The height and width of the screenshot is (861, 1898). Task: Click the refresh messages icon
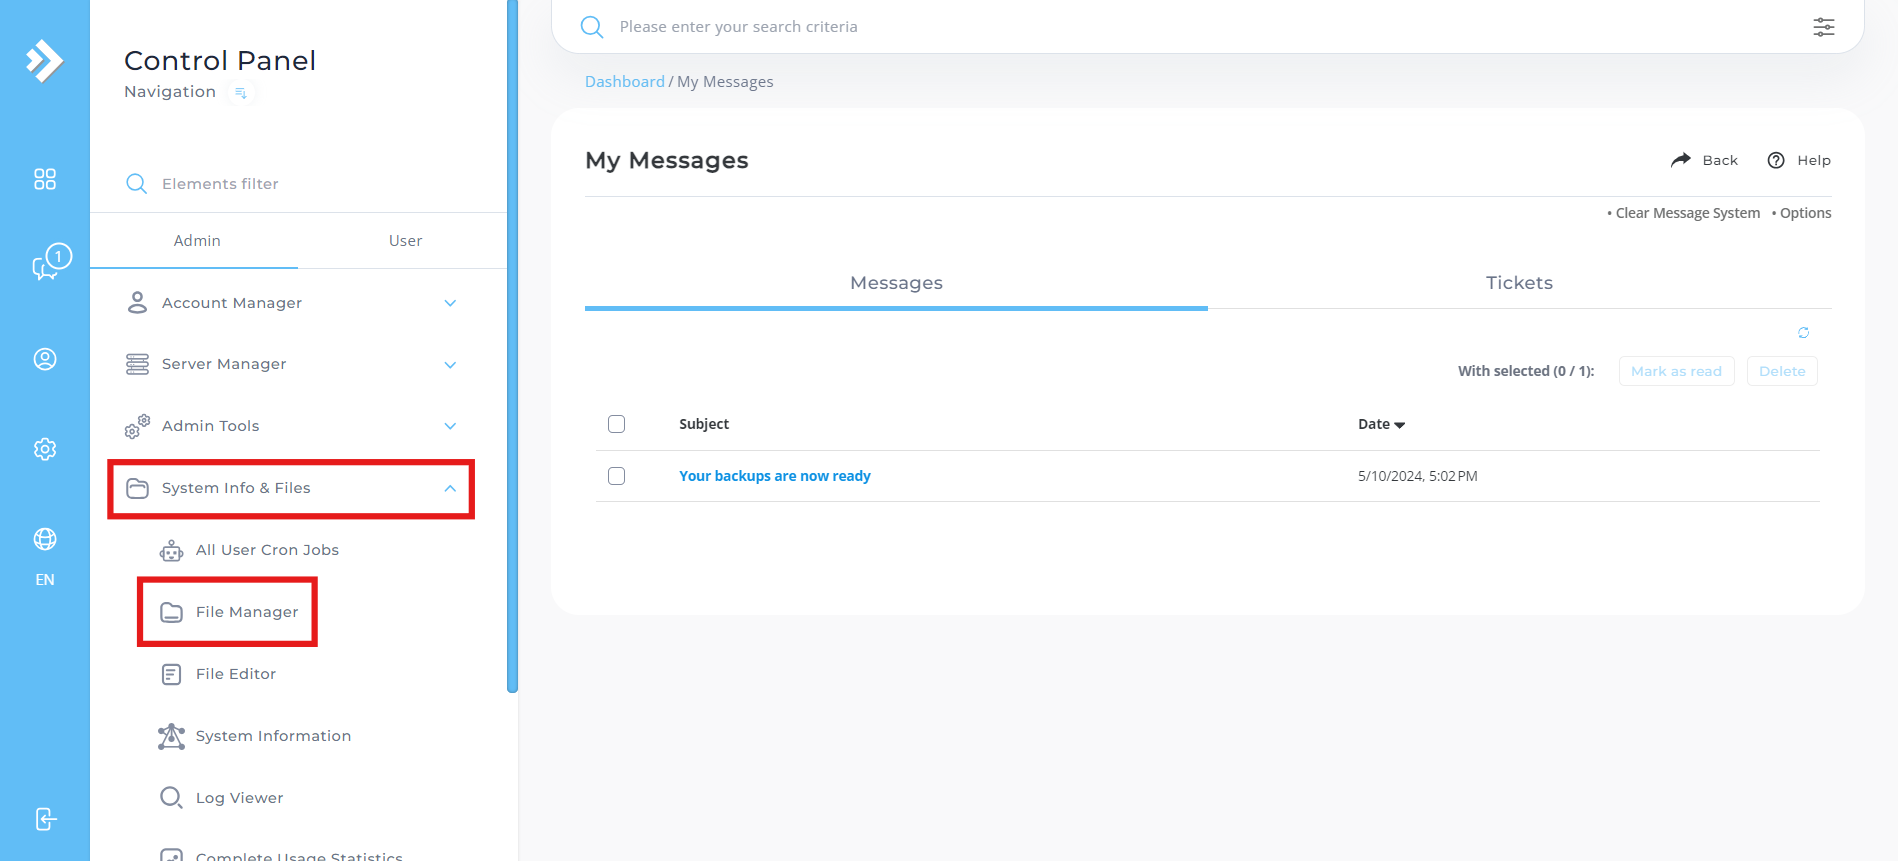(1804, 333)
